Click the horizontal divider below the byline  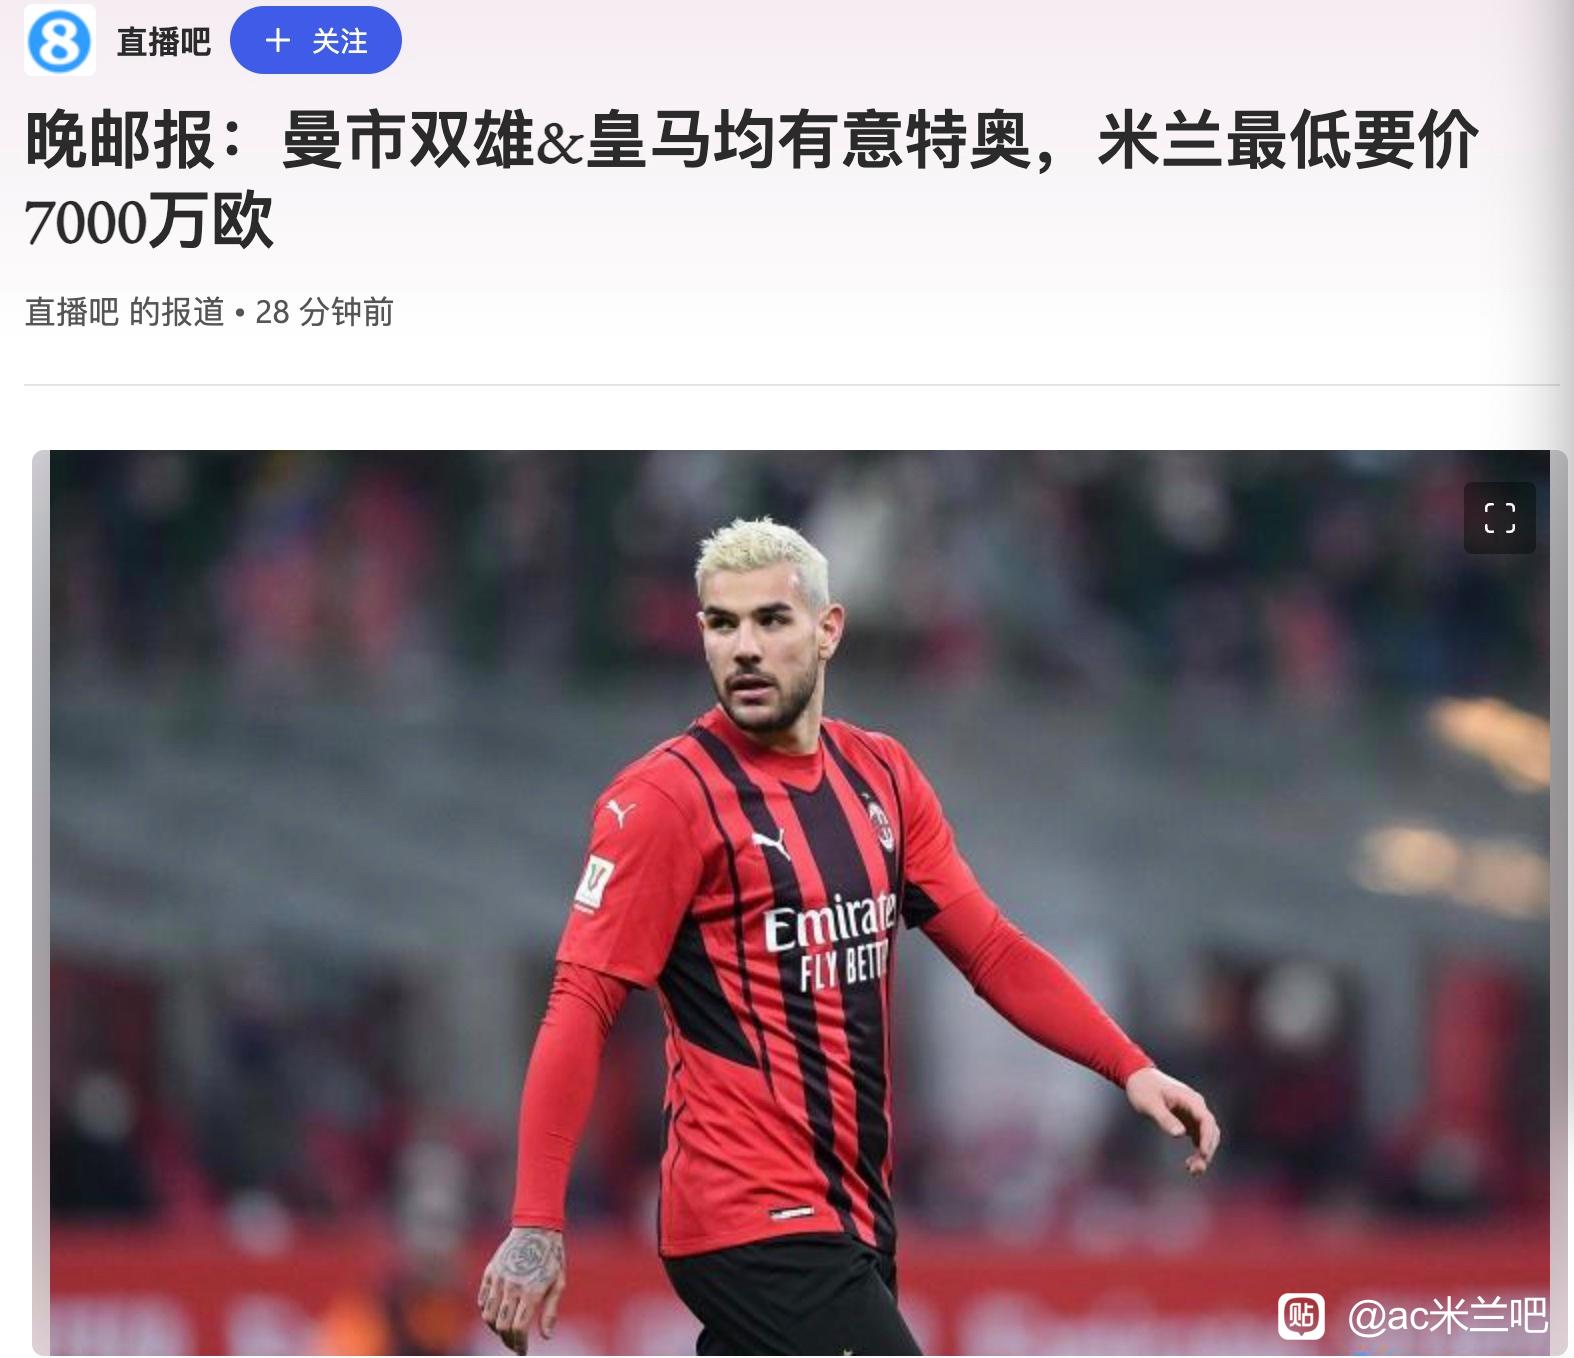tap(791, 385)
